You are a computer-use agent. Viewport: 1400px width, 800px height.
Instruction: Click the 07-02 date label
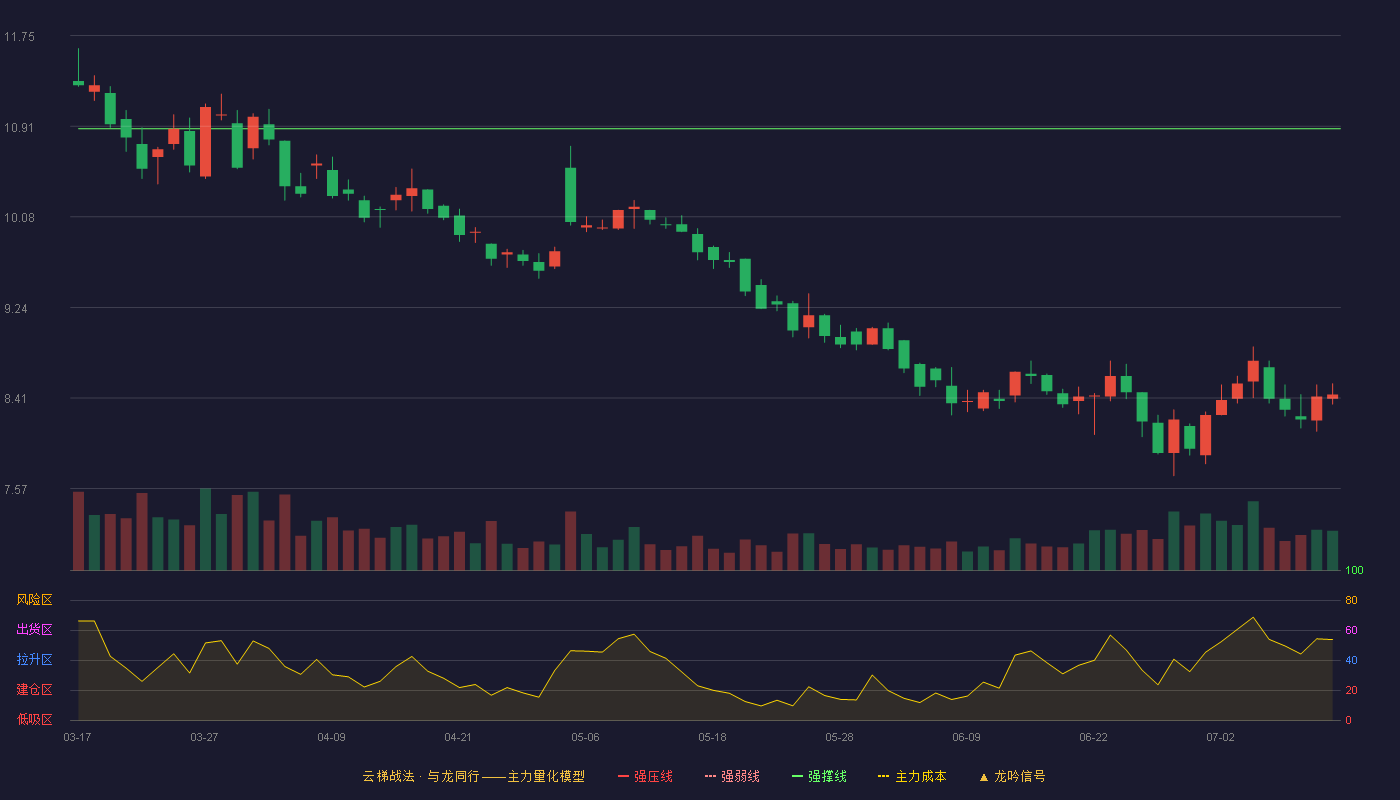click(x=1220, y=737)
